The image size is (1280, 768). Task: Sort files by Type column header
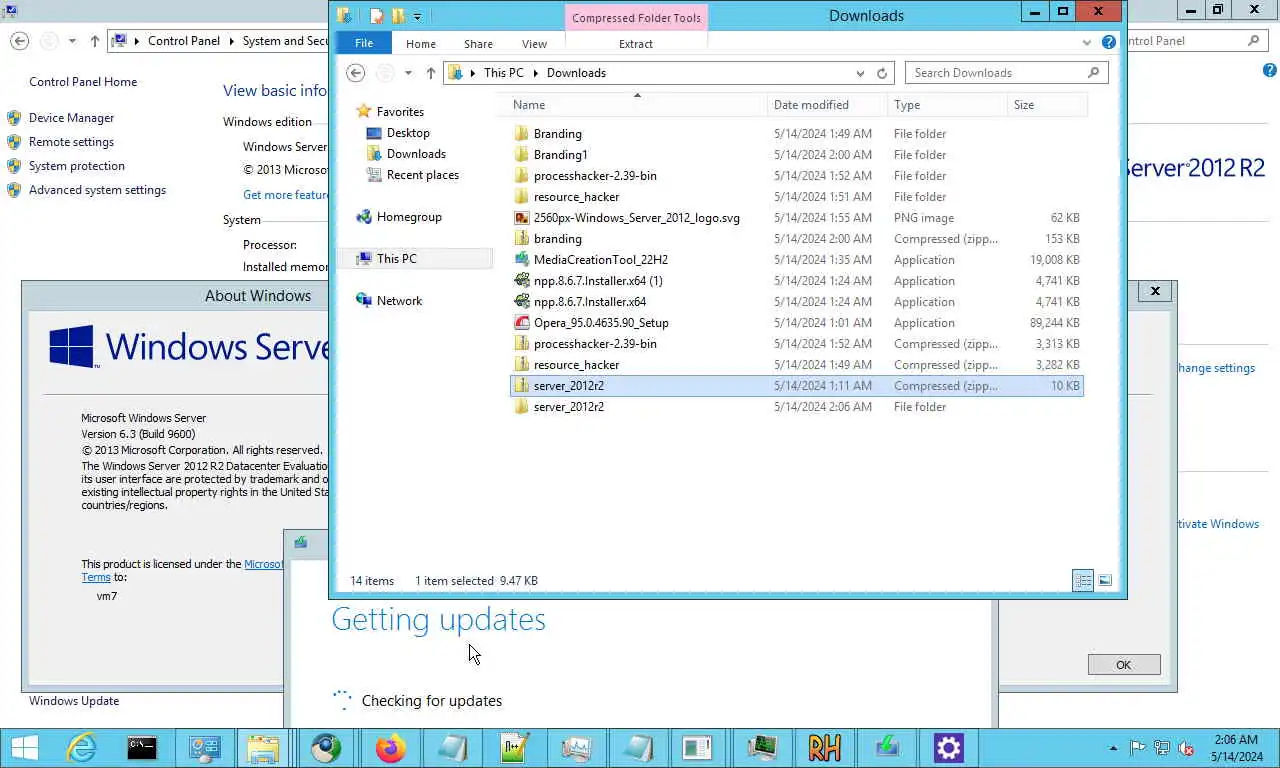click(x=947, y=105)
